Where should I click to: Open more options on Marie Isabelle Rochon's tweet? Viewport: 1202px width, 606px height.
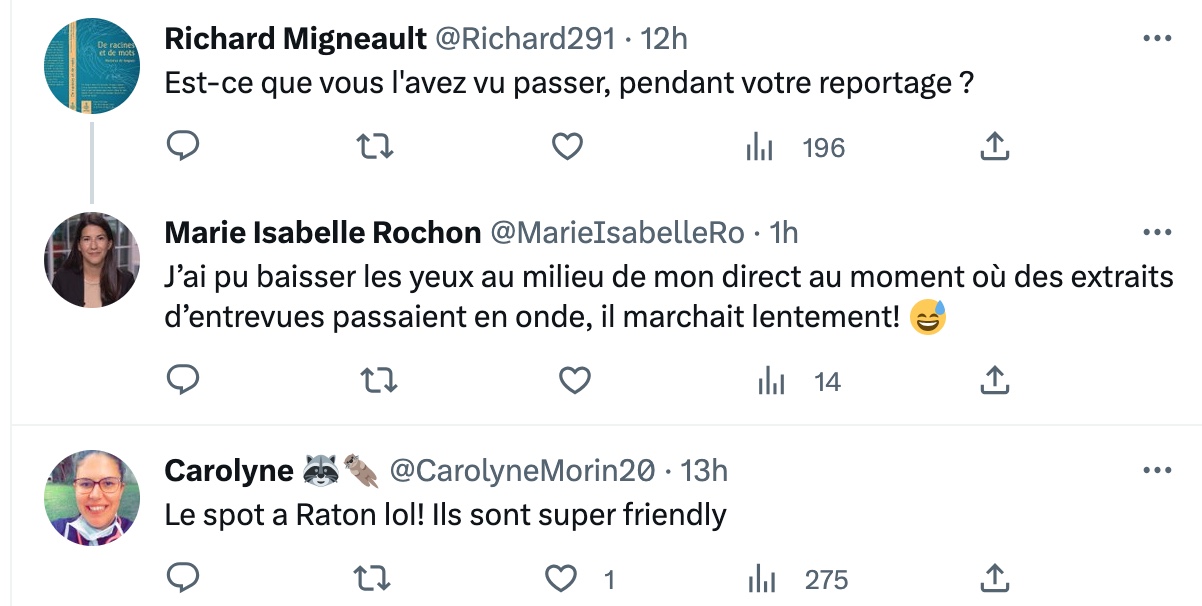(1156, 233)
